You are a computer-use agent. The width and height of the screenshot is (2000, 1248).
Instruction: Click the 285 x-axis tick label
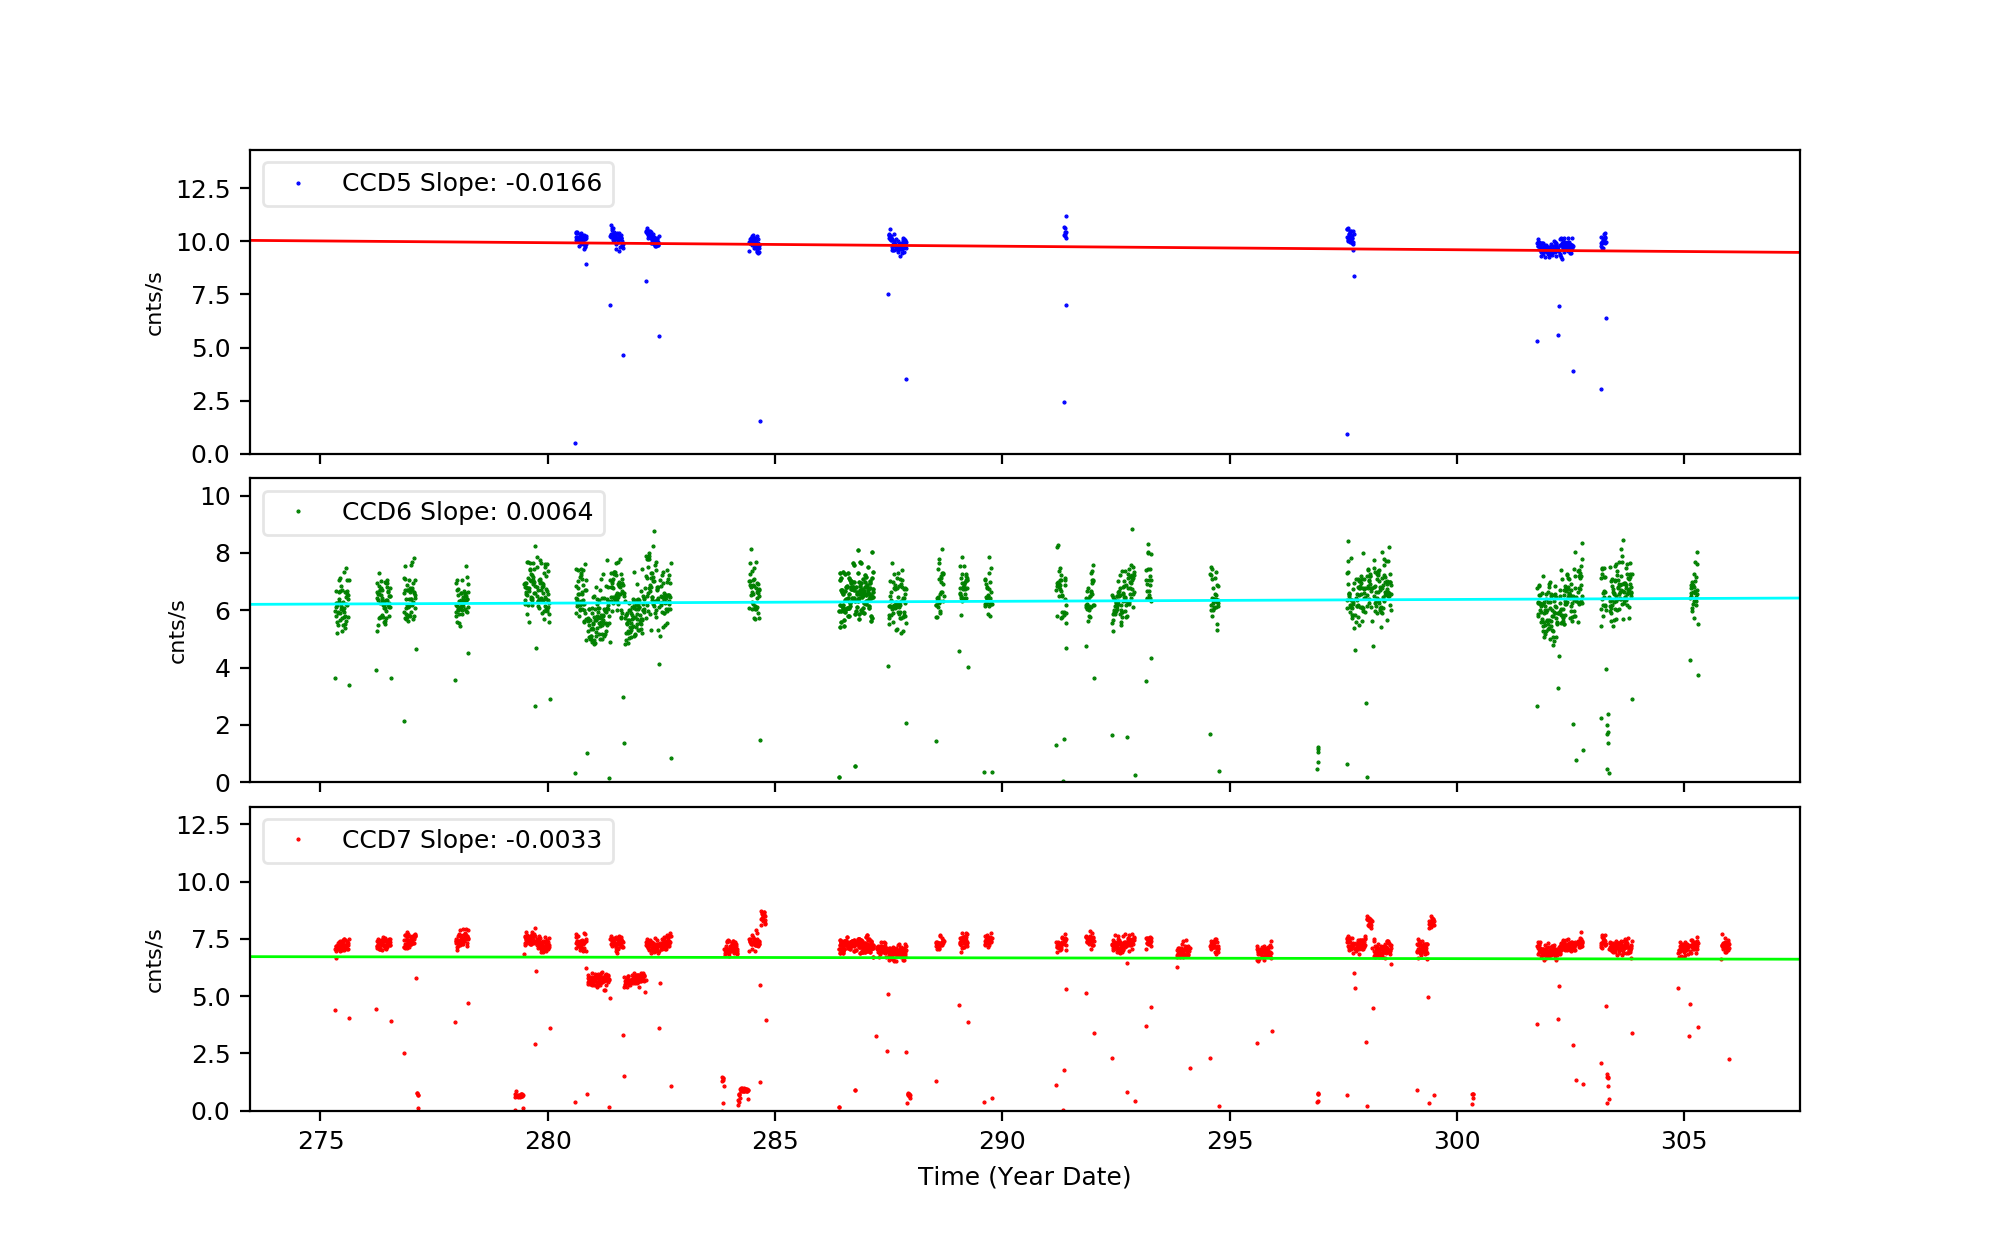[775, 1142]
